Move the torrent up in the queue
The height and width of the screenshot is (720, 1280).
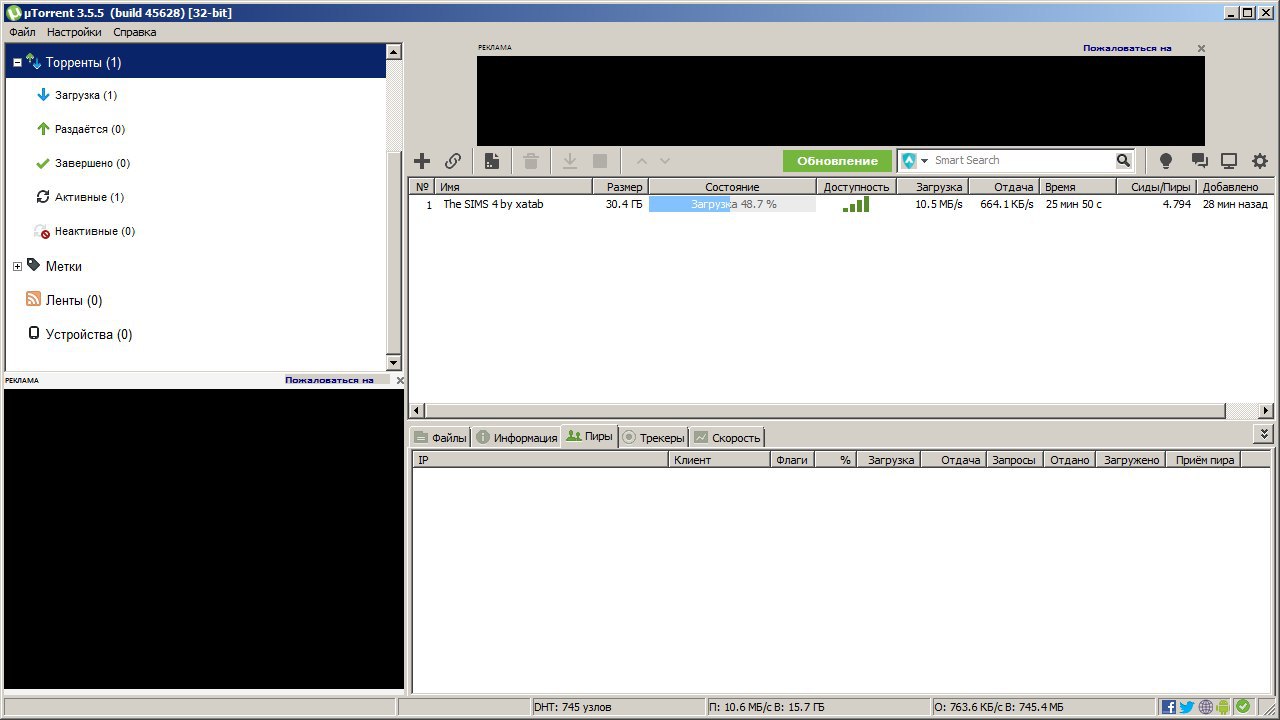(642, 161)
